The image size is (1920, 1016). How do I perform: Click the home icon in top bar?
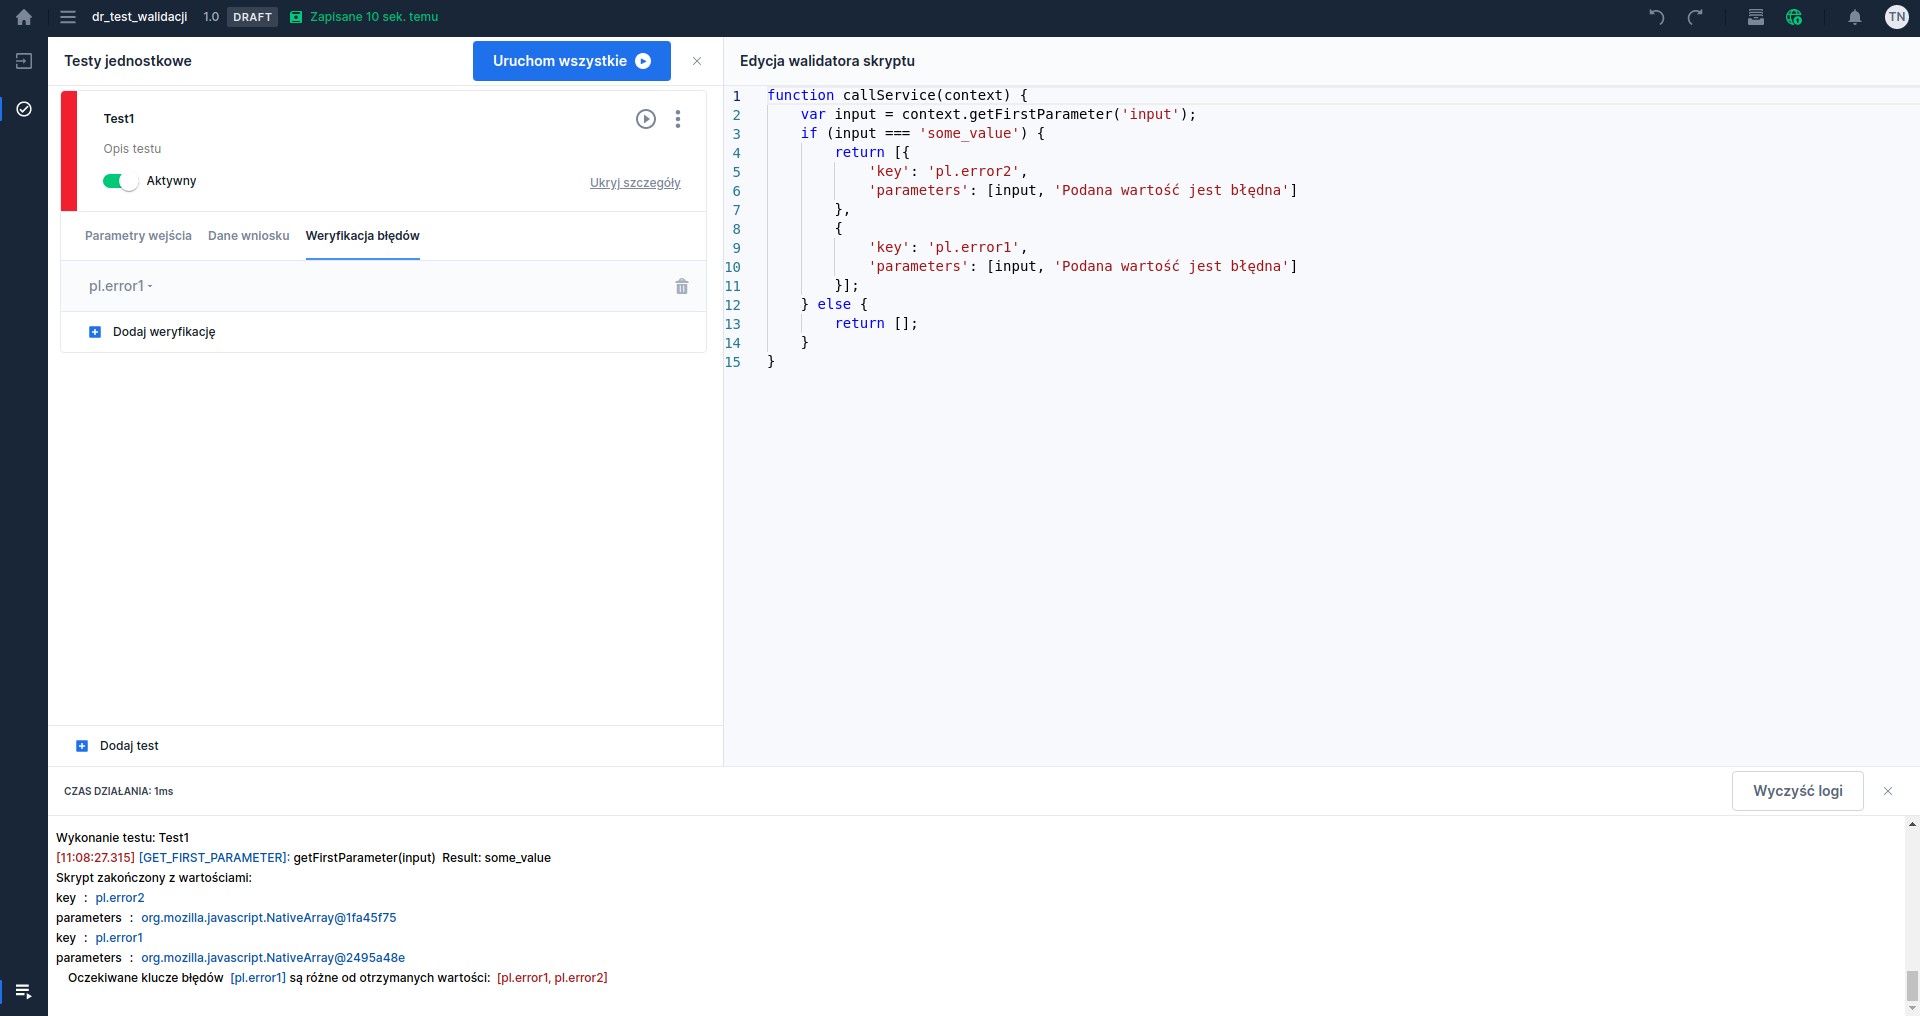click(x=24, y=17)
